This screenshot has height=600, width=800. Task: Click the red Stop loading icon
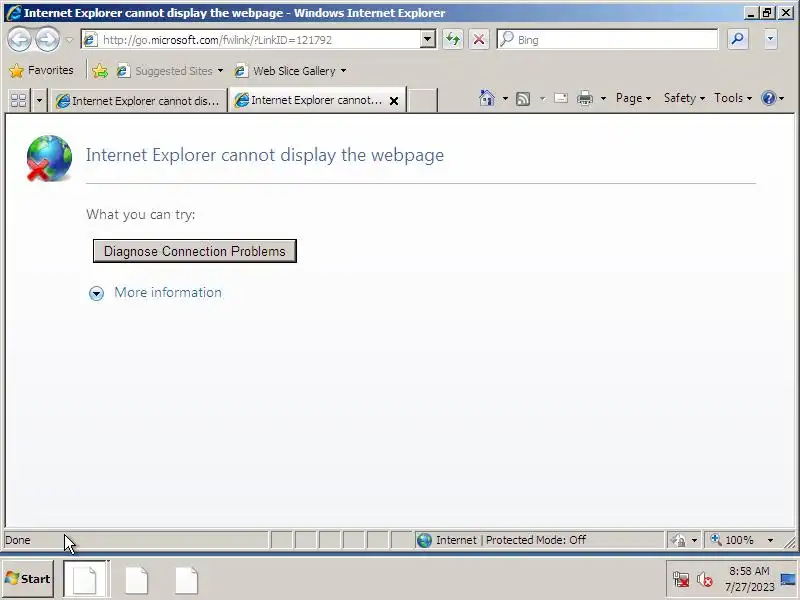tap(479, 39)
